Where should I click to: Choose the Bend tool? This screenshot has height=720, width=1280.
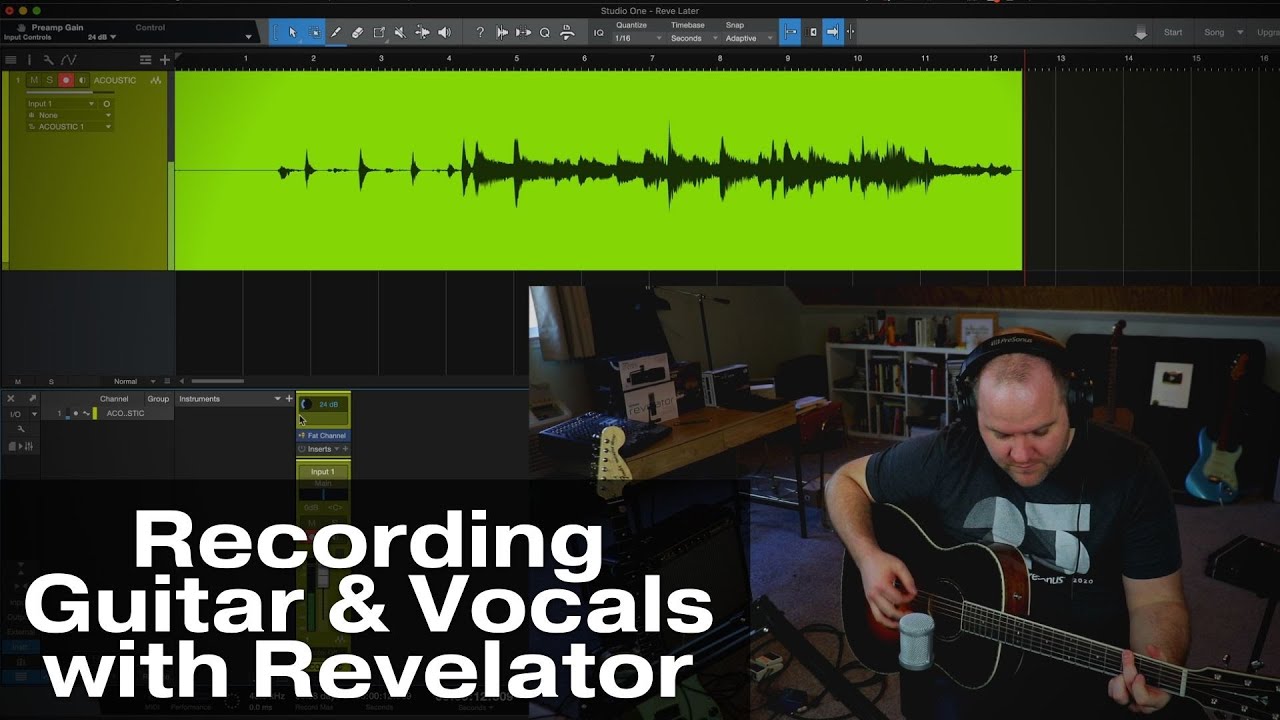(422, 32)
